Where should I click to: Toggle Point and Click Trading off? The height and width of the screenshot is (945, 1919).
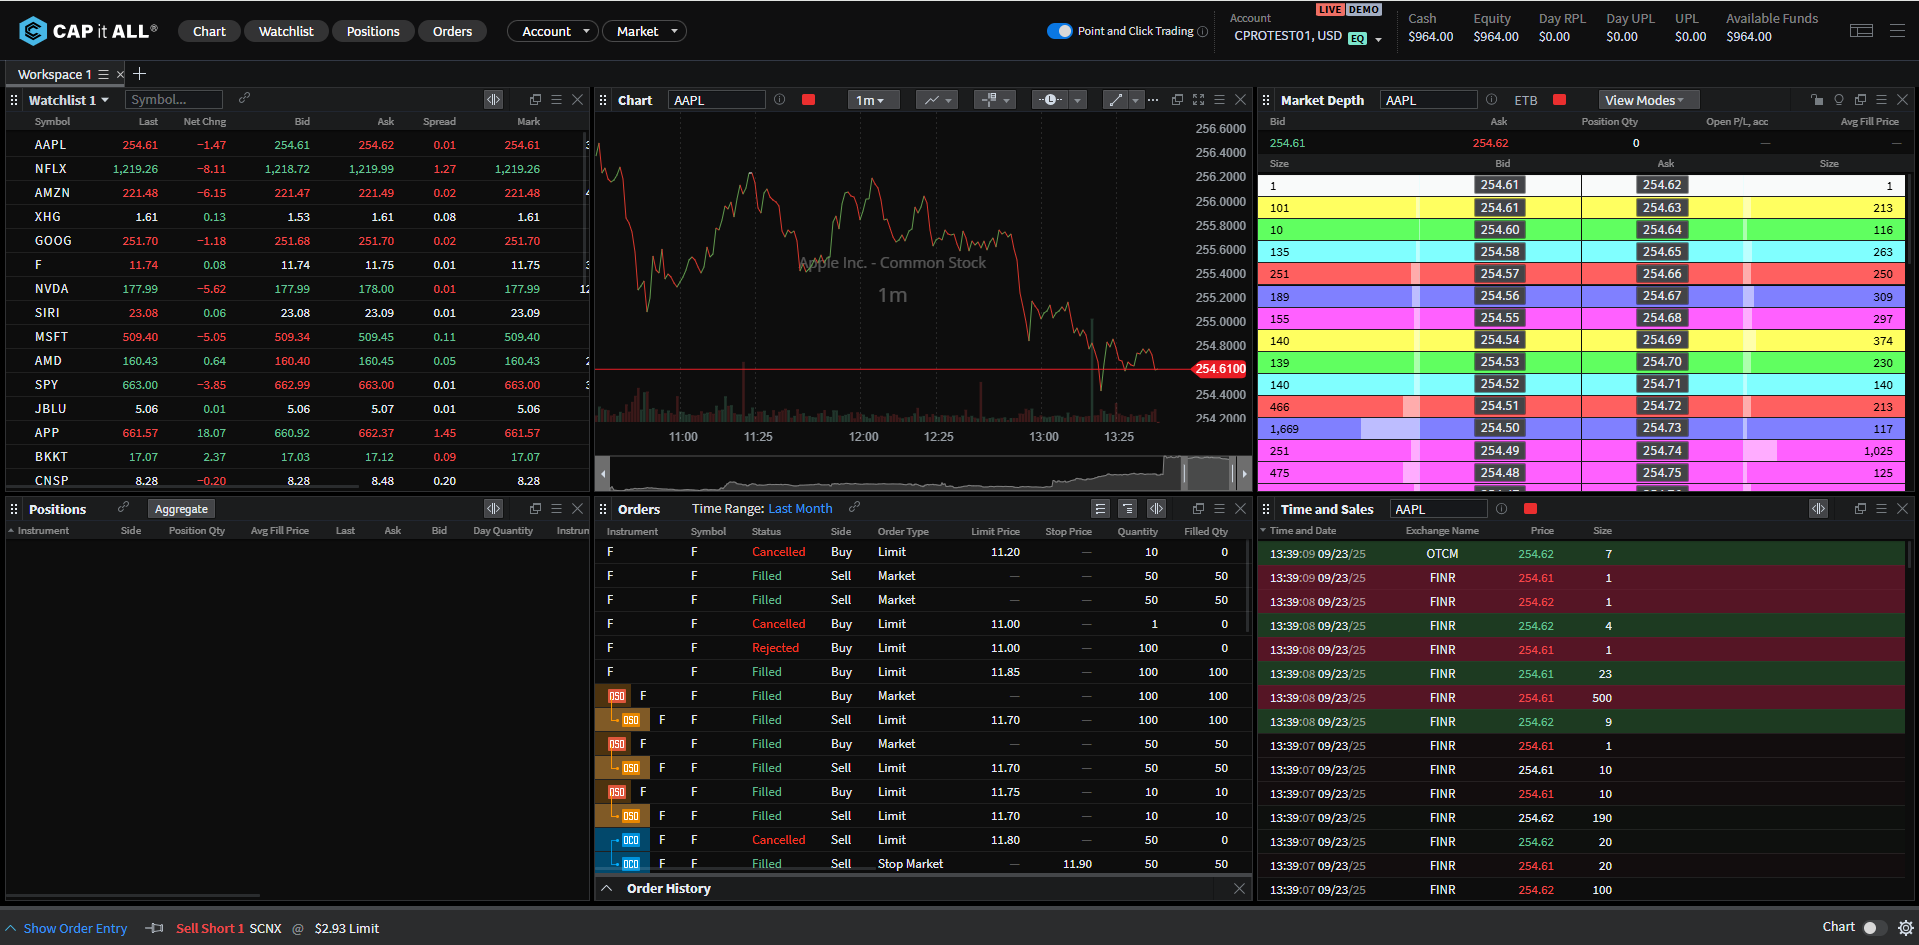(1059, 31)
